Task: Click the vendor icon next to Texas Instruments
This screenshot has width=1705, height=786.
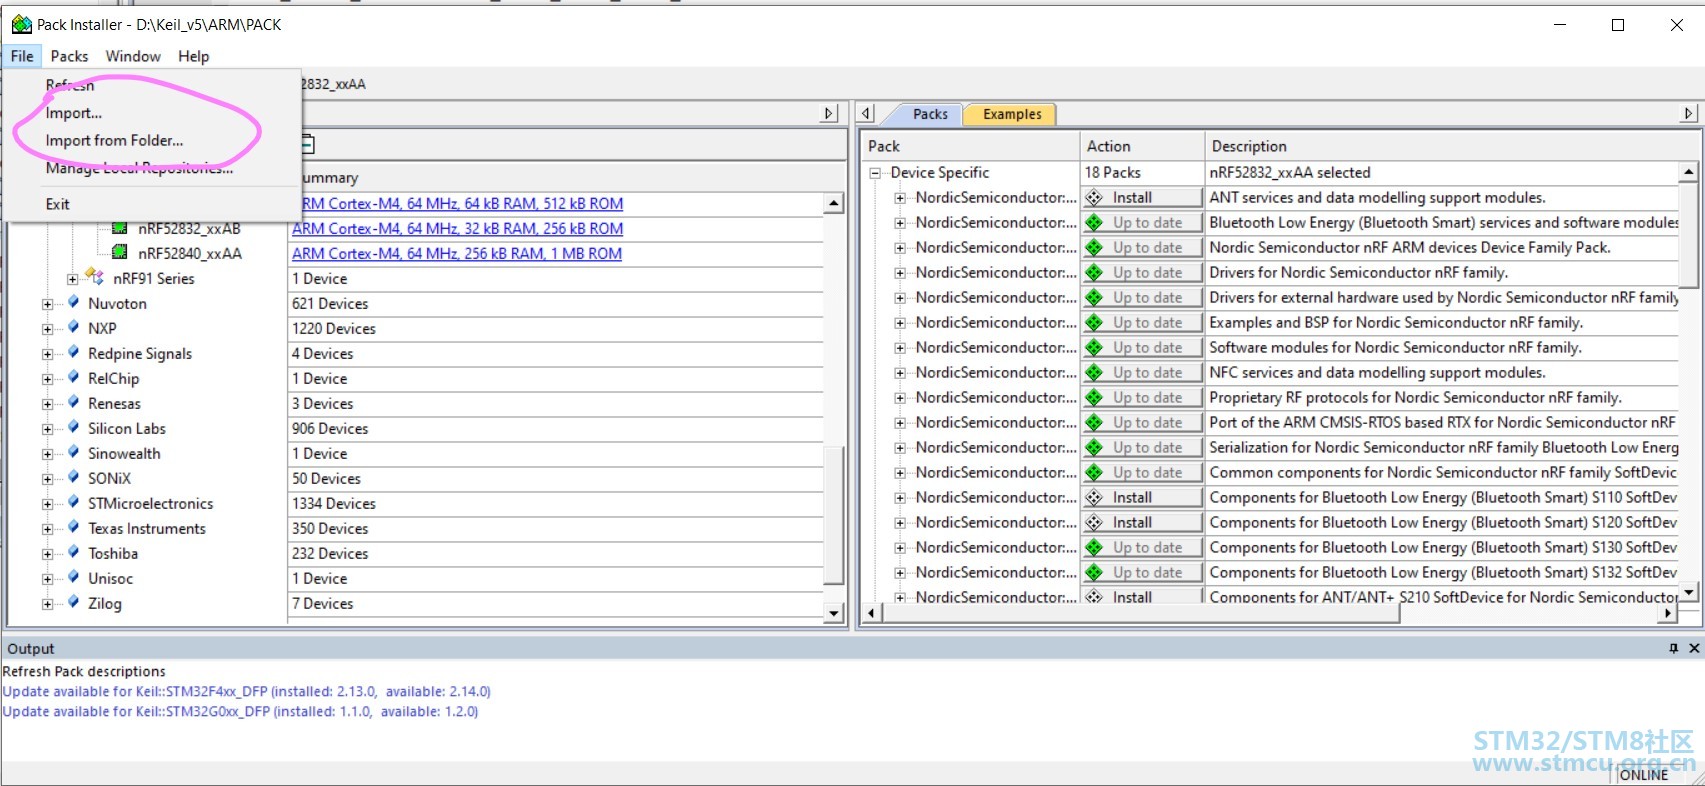Action: point(72,527)
